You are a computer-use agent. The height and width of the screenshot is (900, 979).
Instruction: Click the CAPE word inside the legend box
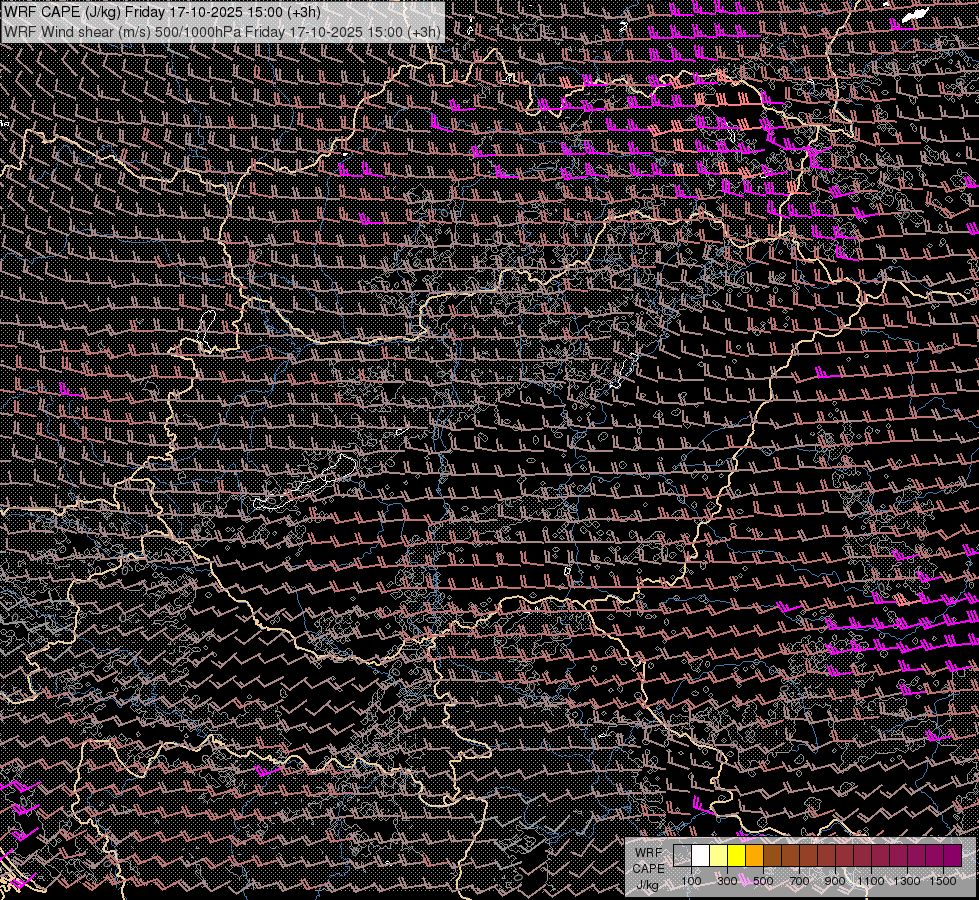[648, 868]
